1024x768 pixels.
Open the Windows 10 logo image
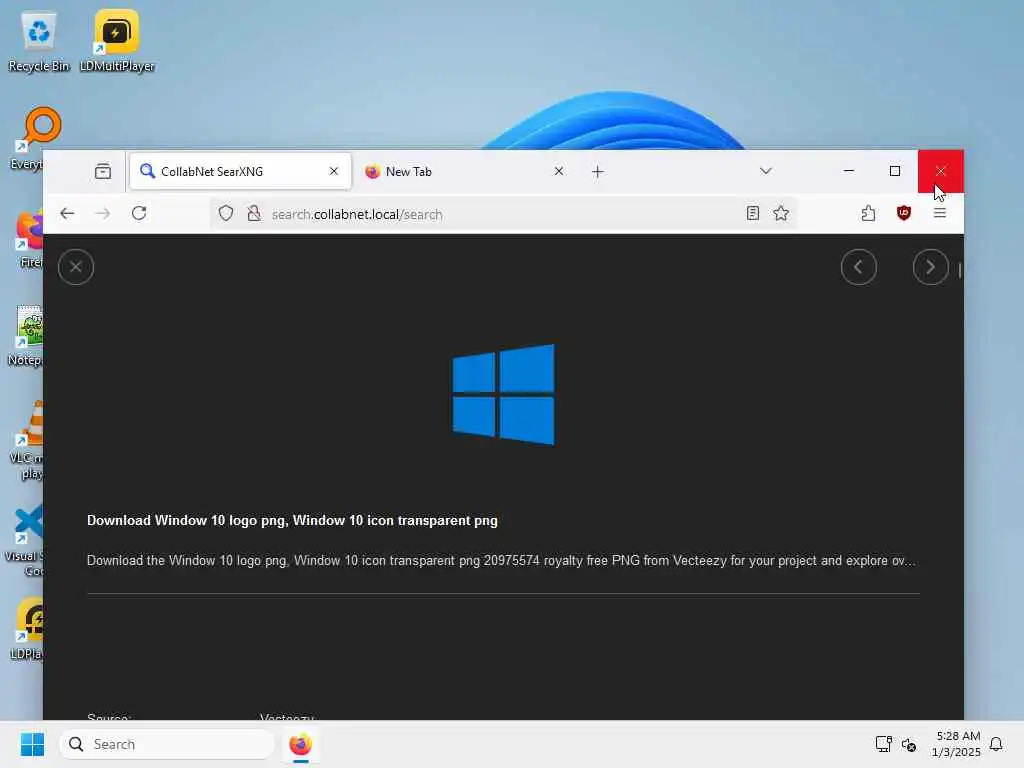504,394
